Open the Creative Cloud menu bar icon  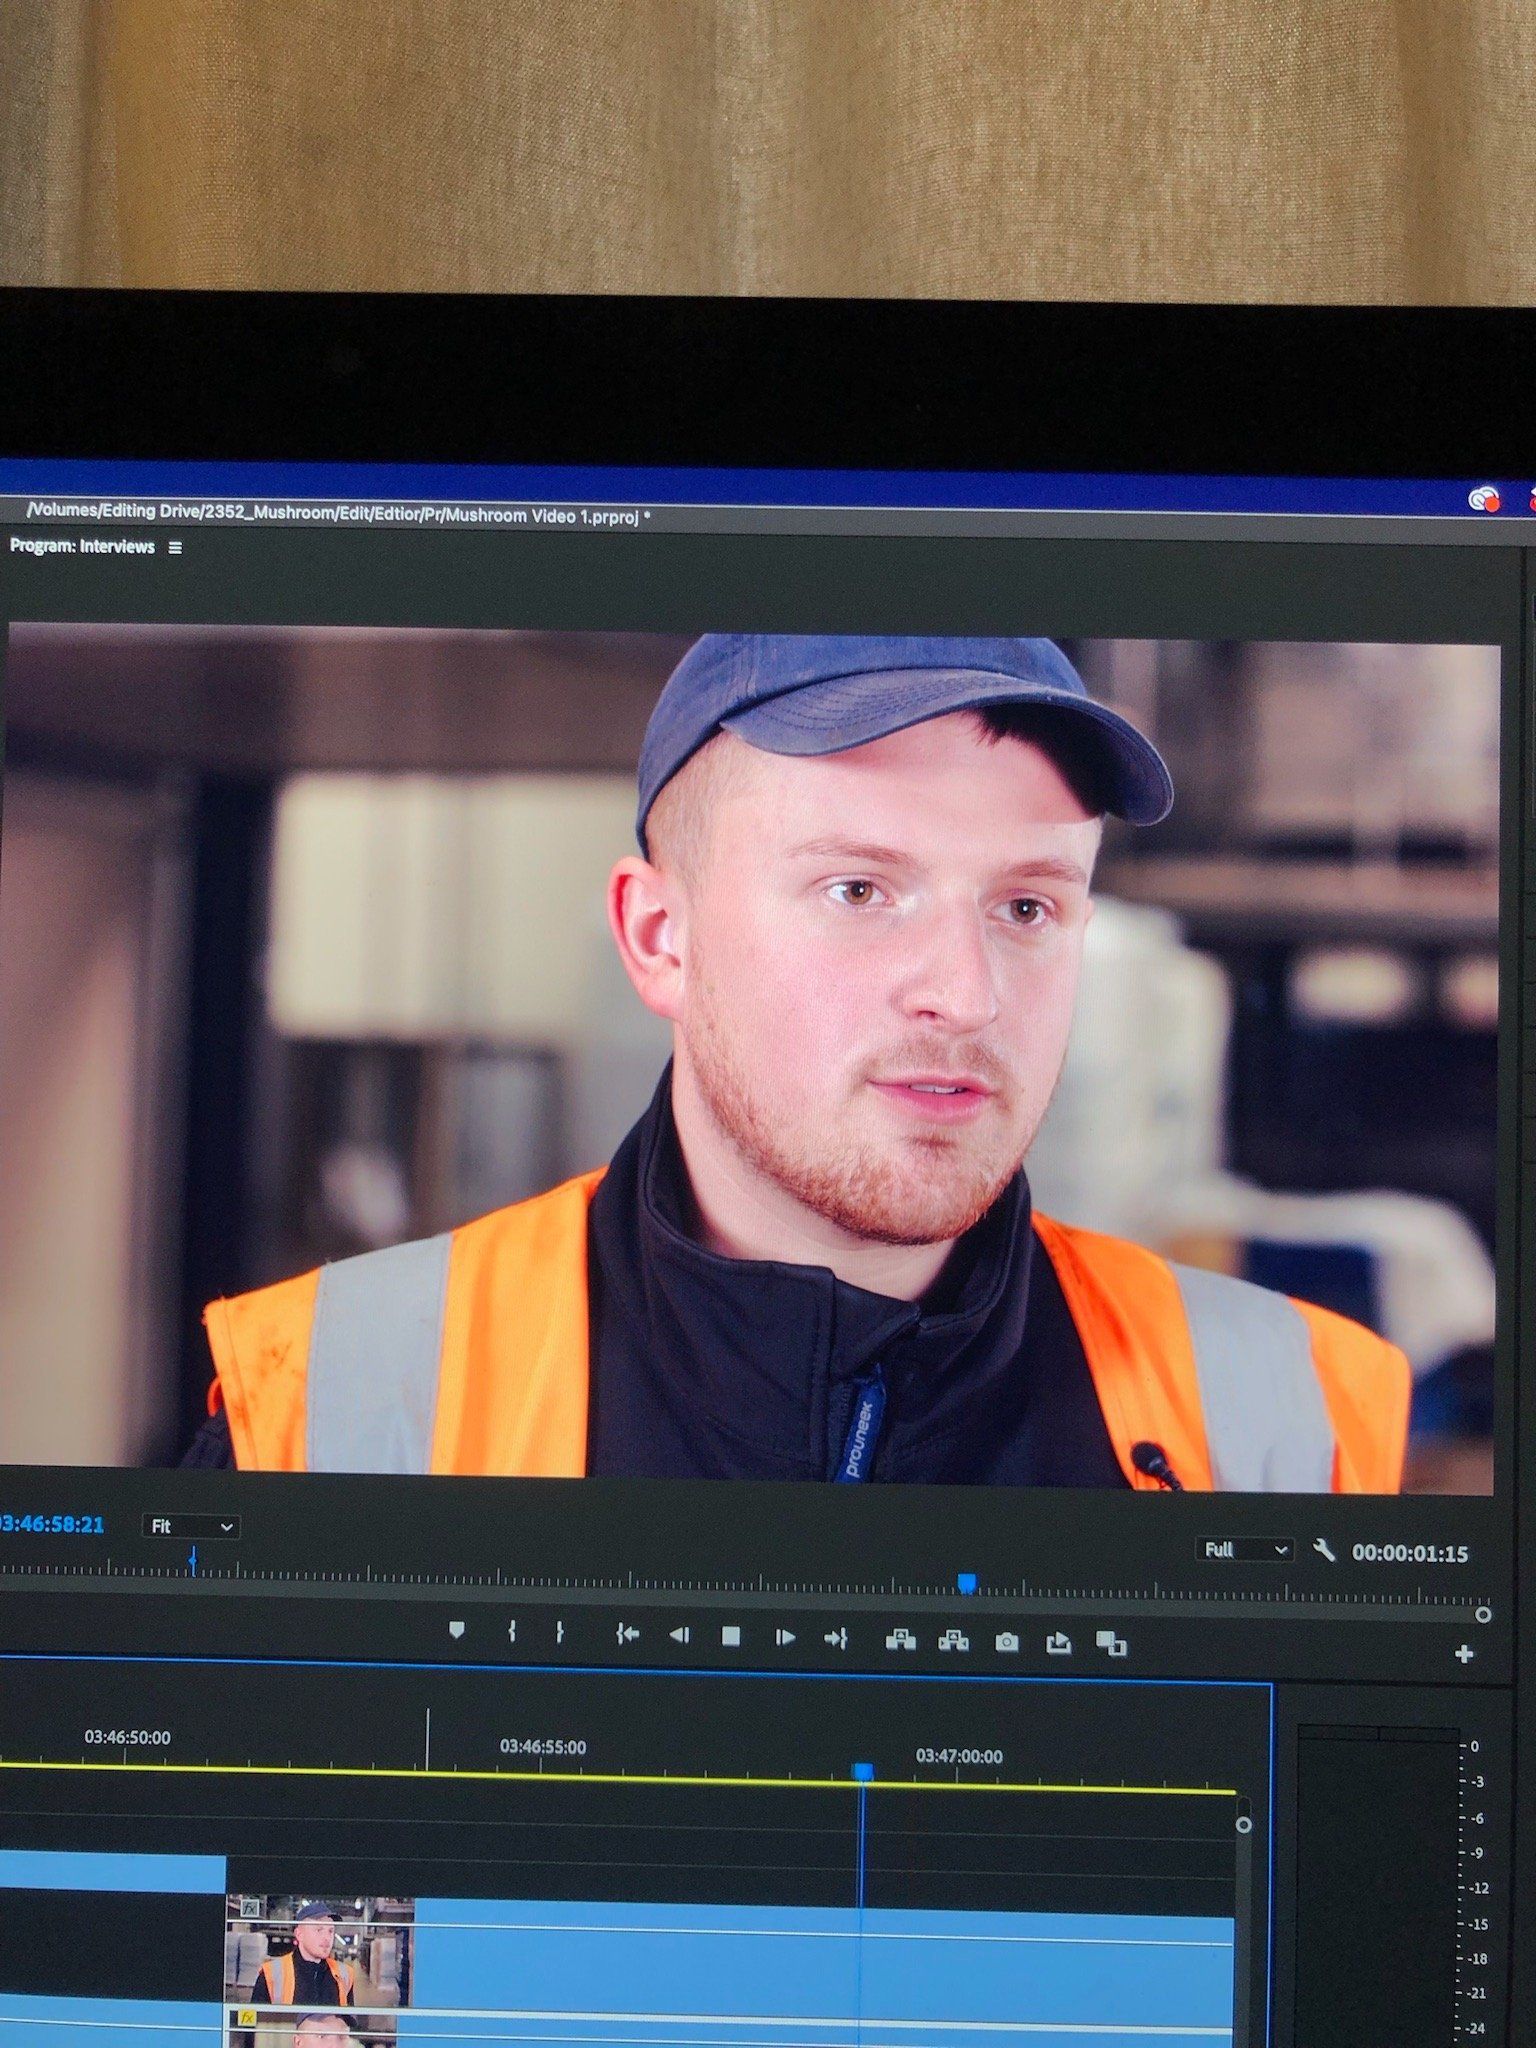(x=1484, y=498)
